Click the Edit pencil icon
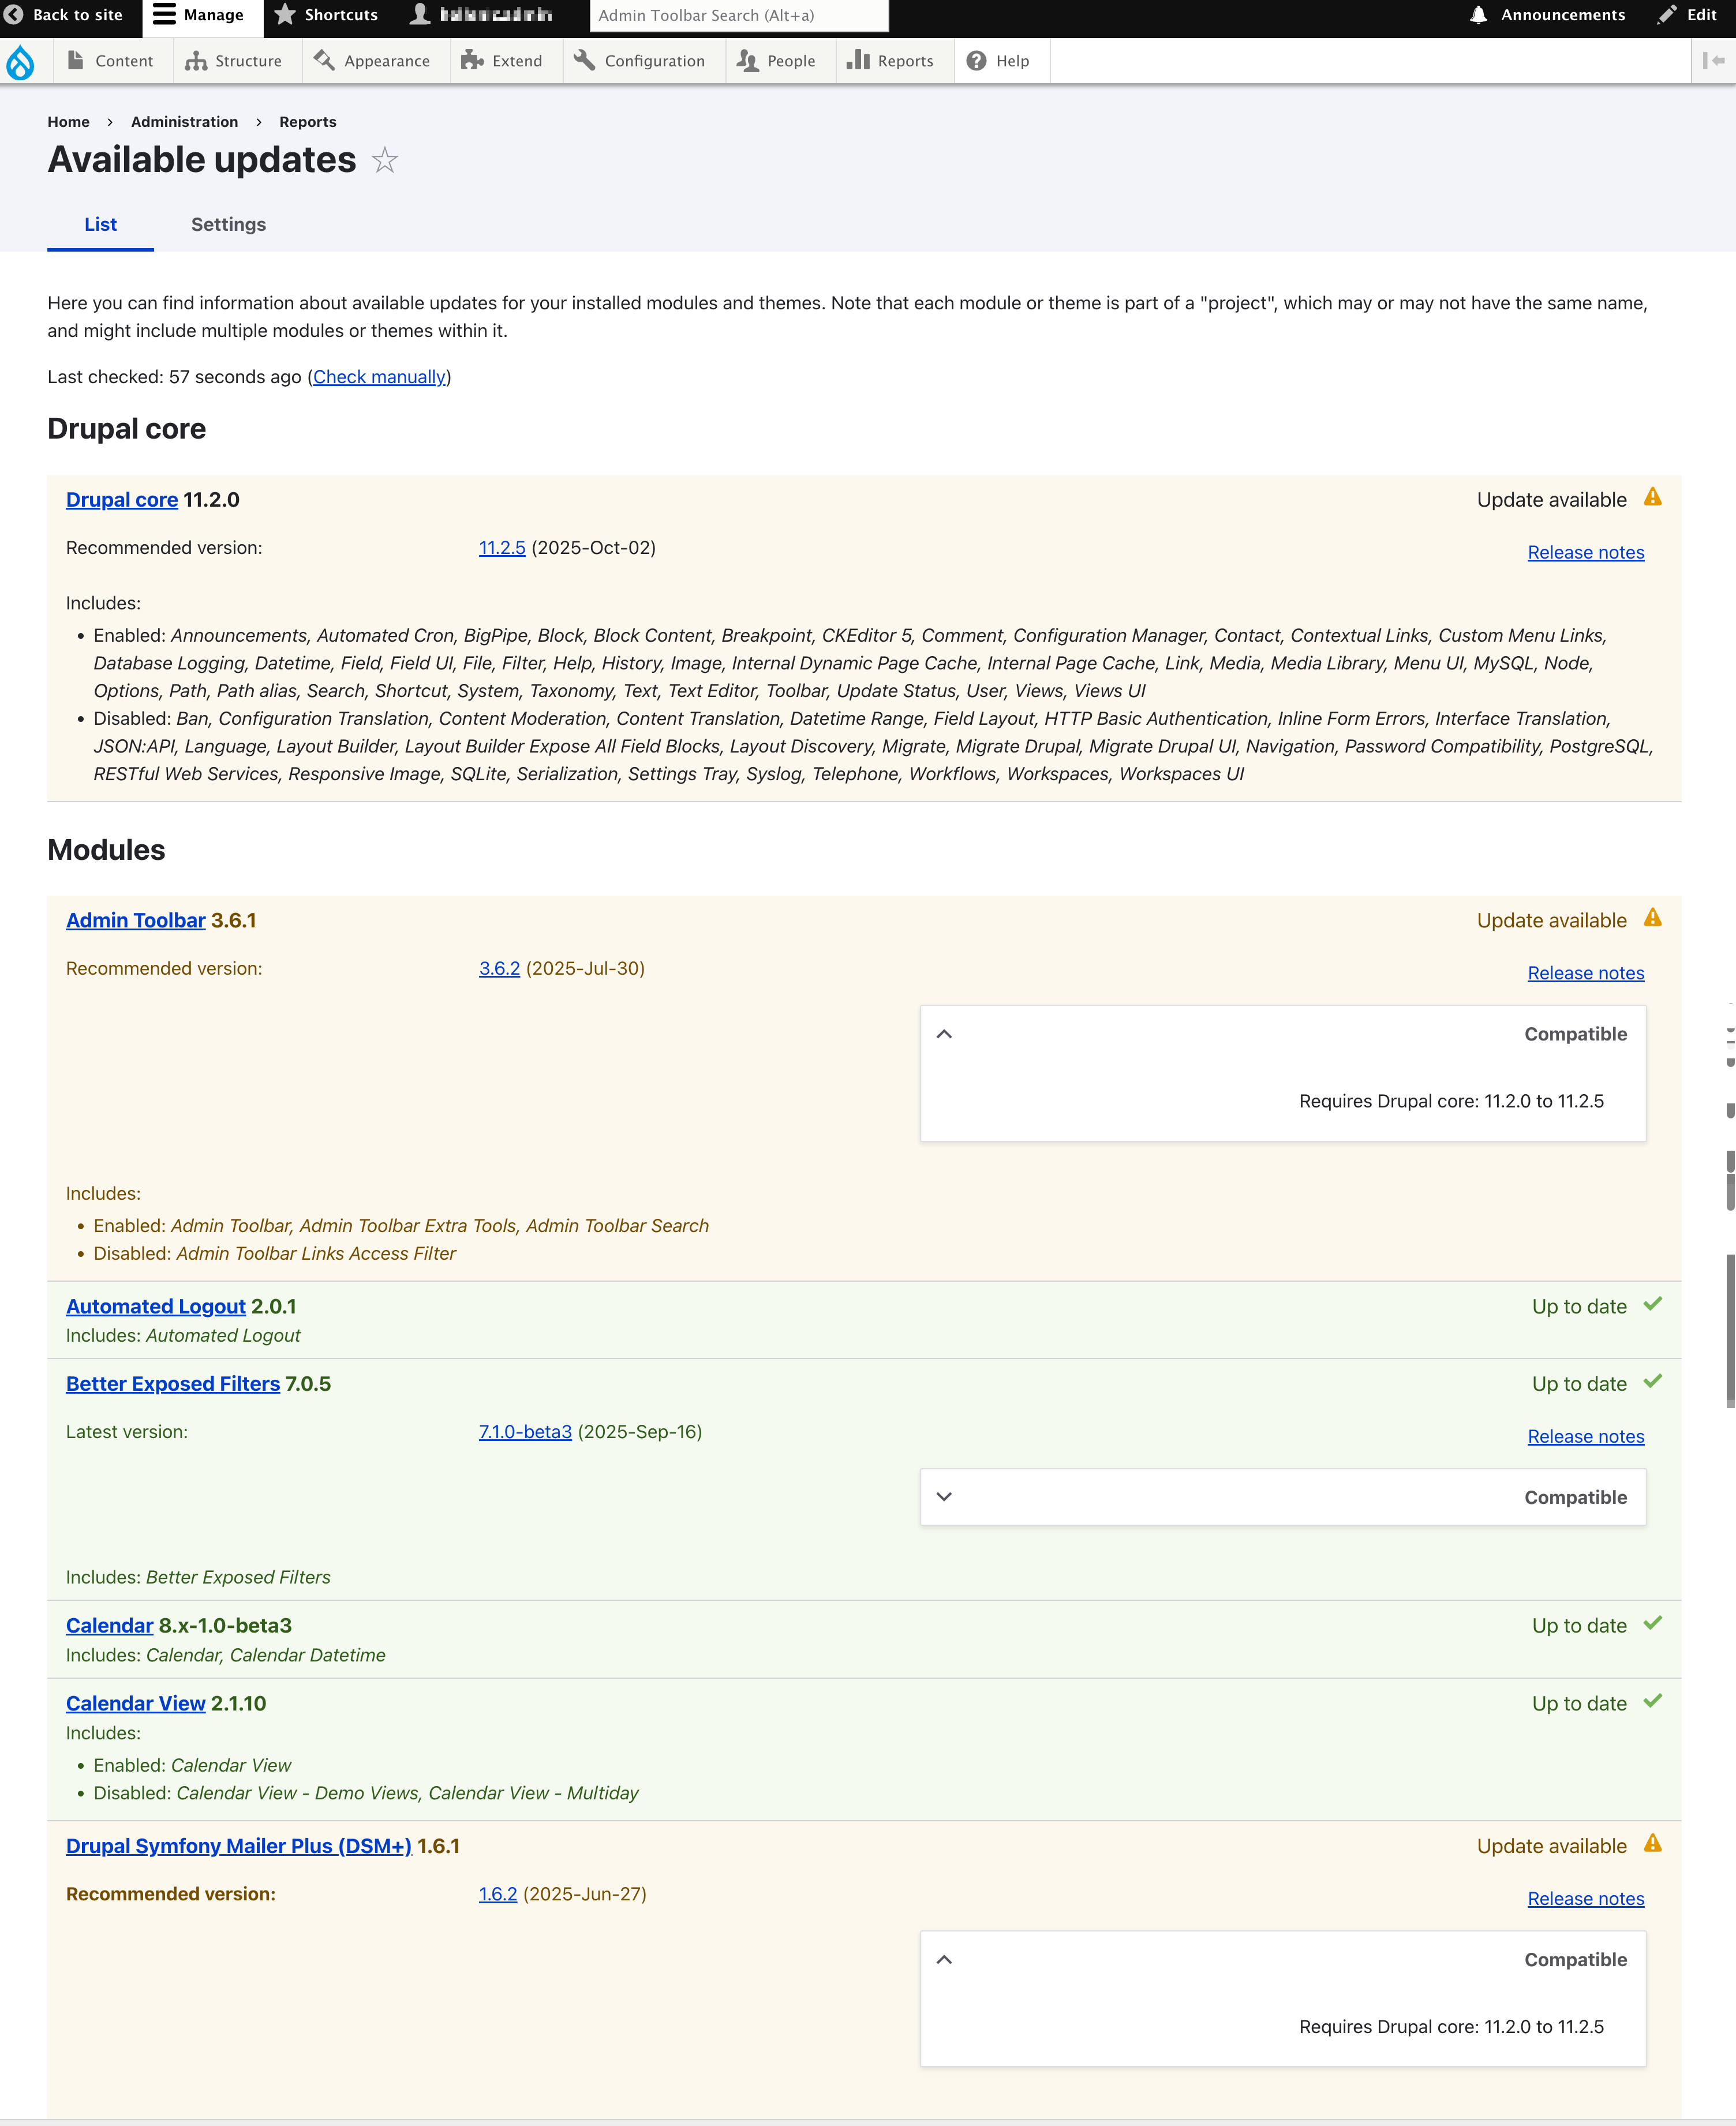Viewport: 1736px width, 2126px height. tap(1666, 15)
